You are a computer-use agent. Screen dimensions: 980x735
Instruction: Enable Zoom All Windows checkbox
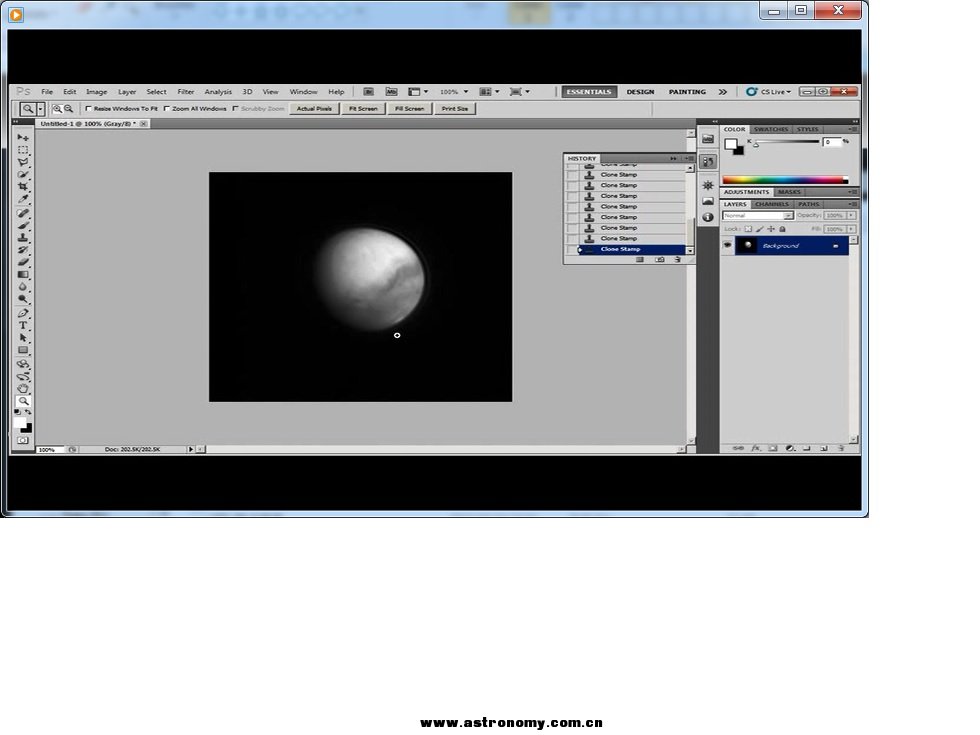click(x=167, y=109)
